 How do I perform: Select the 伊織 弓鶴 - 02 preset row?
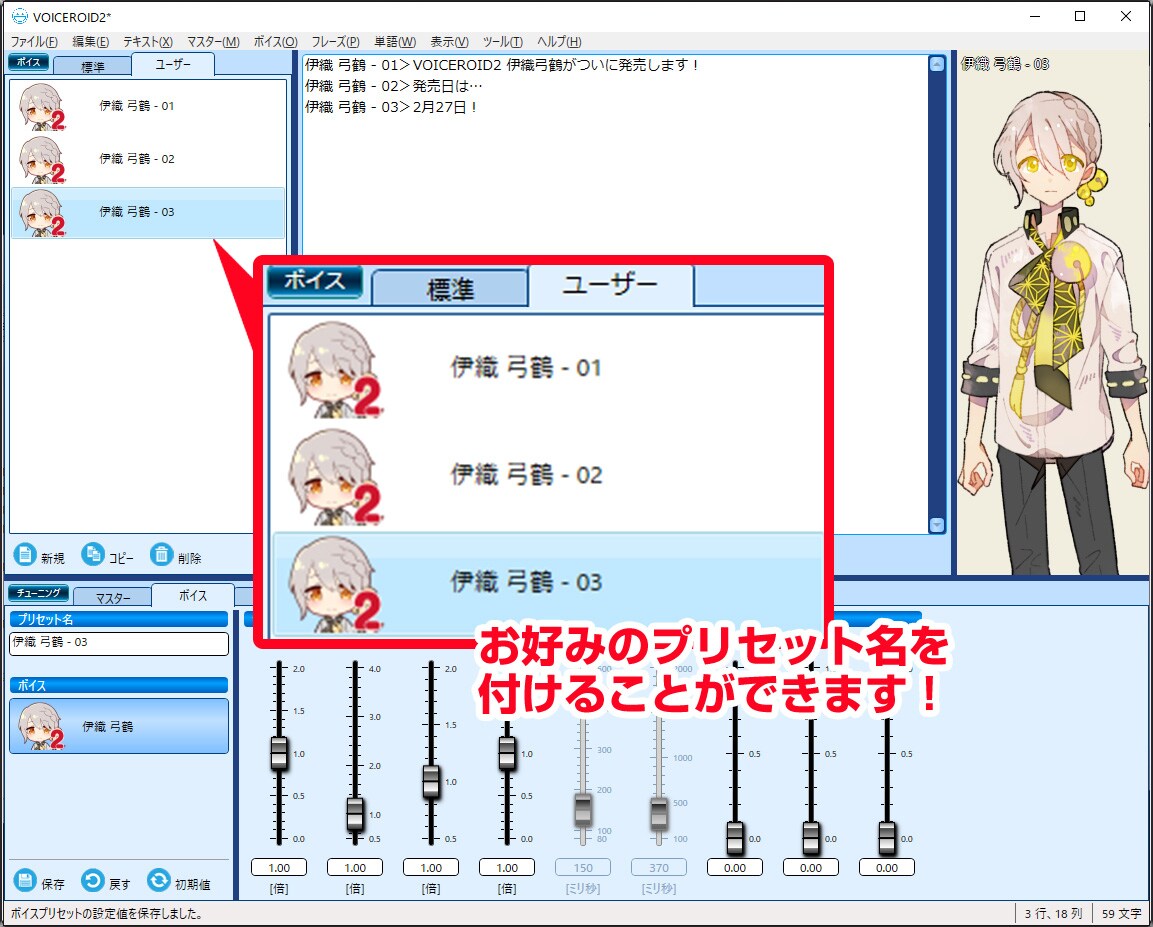tap(148, 160)
